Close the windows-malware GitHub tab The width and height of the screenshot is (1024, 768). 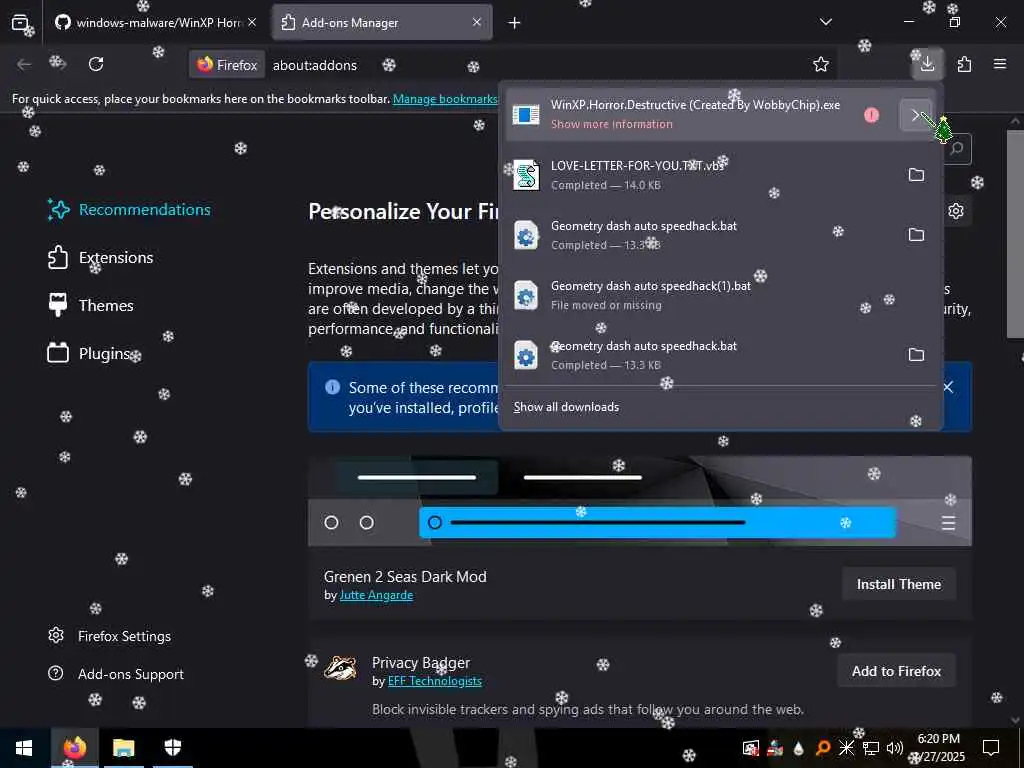(252, 22)
